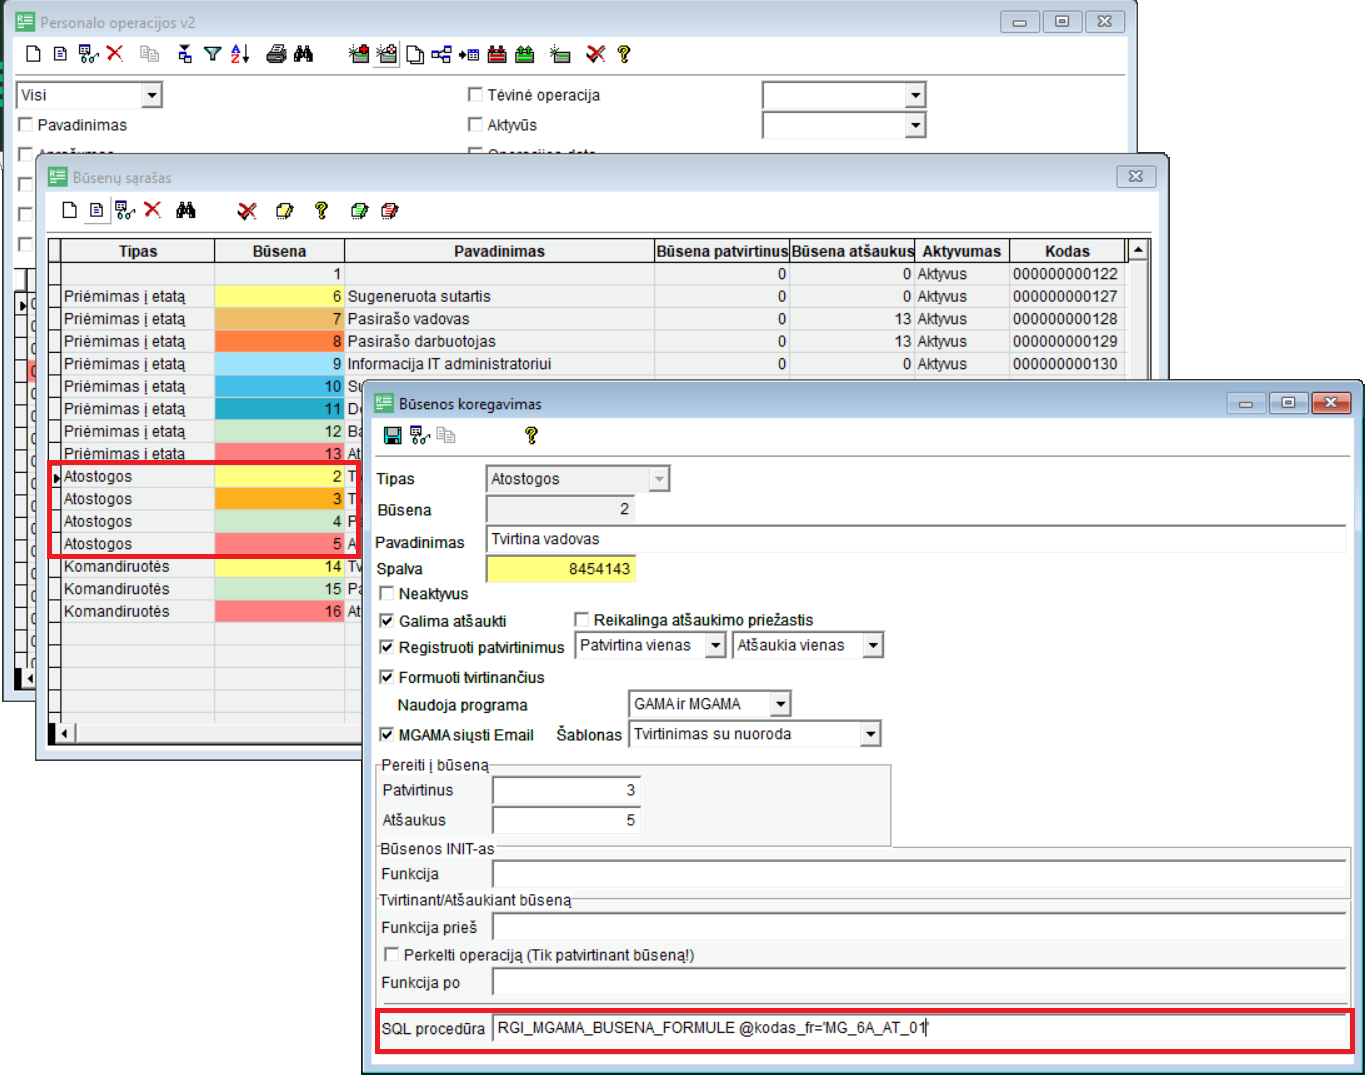Viewport: 1368px width, 1078px height.
Task: Click the hierarchy tree icon in Personalo operacijos toolbar
Action: click(441, 54)
